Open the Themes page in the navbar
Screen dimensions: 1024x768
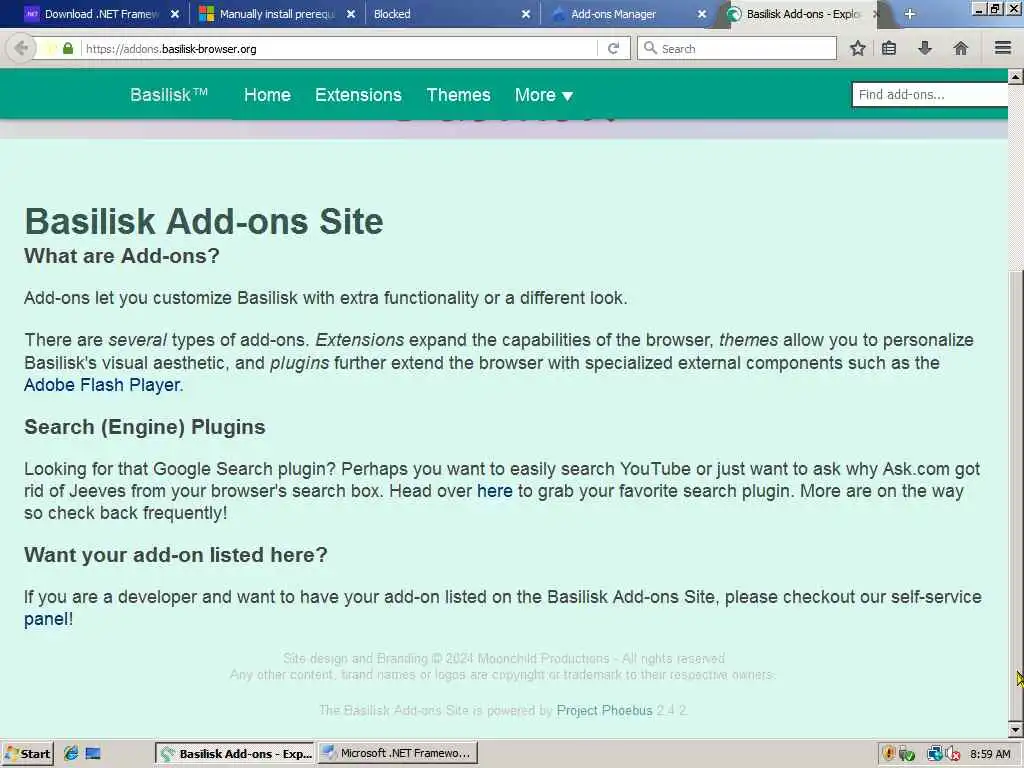[458, 95]
